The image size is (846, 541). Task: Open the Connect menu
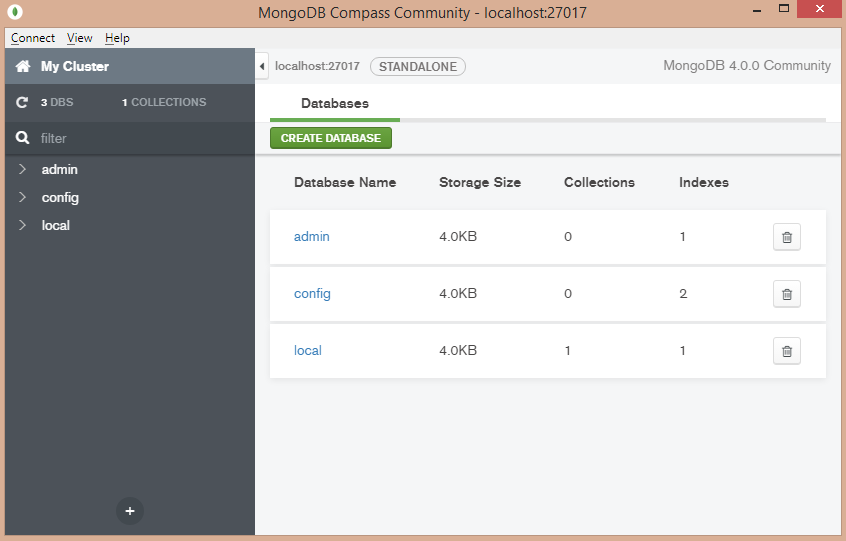pyautogui.click(x=33, y=38)
